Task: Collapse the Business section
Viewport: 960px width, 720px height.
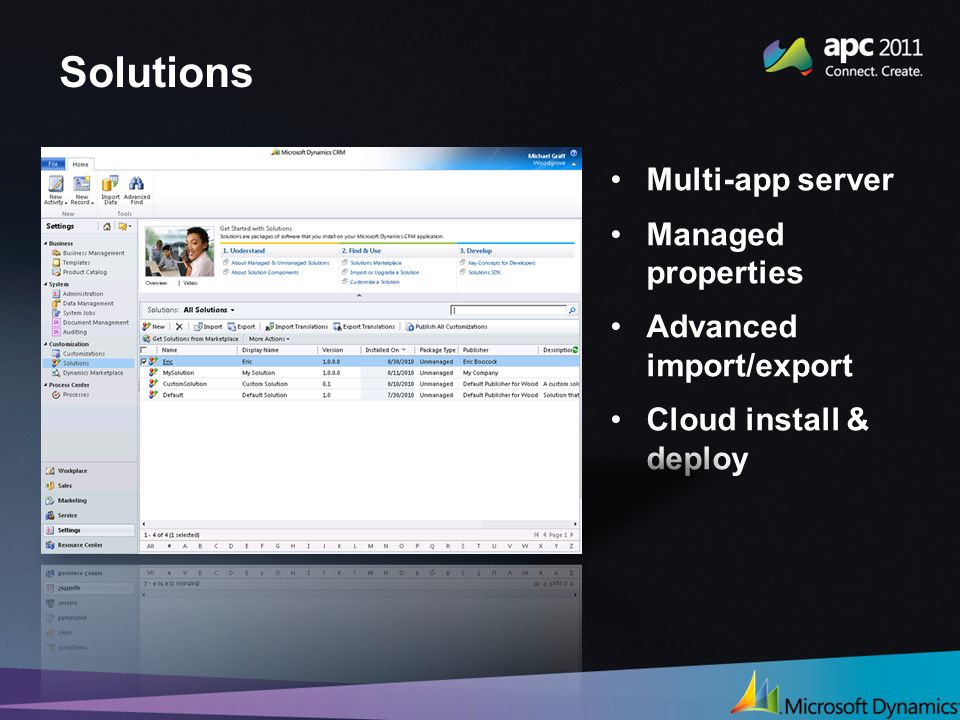Action: (46, 244)
